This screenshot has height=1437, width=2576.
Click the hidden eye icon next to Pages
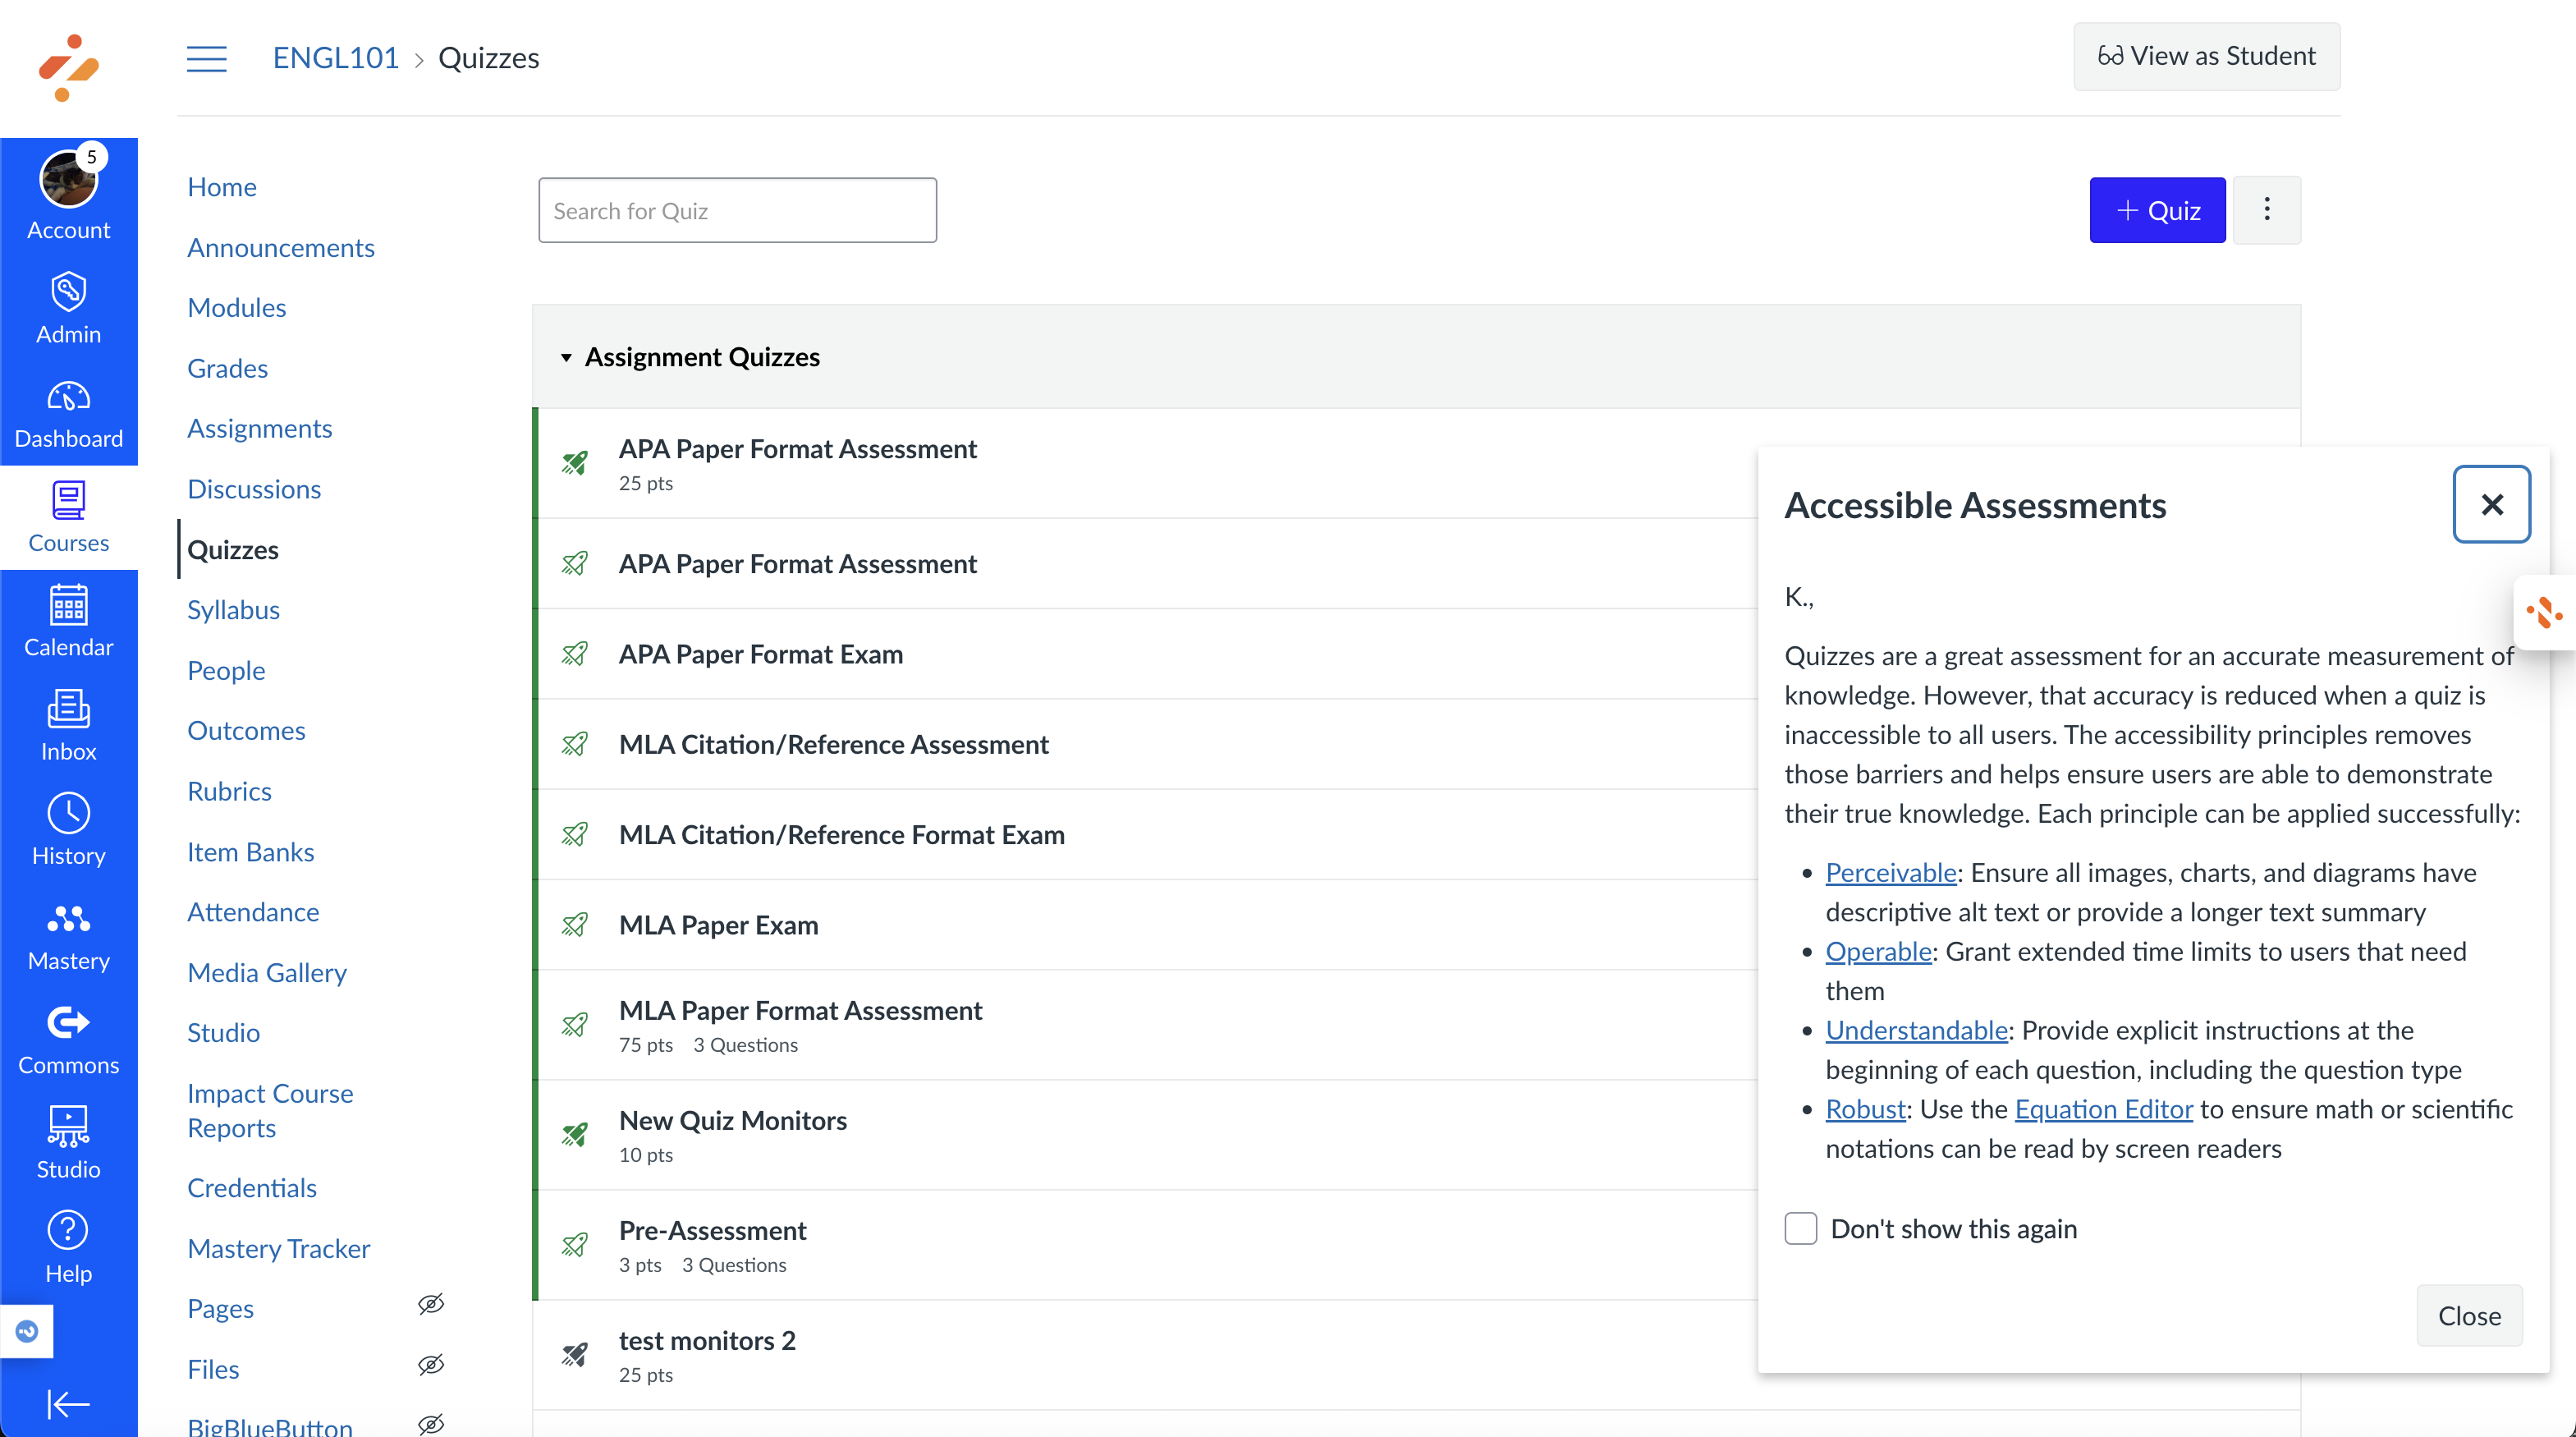[430, 1304]
